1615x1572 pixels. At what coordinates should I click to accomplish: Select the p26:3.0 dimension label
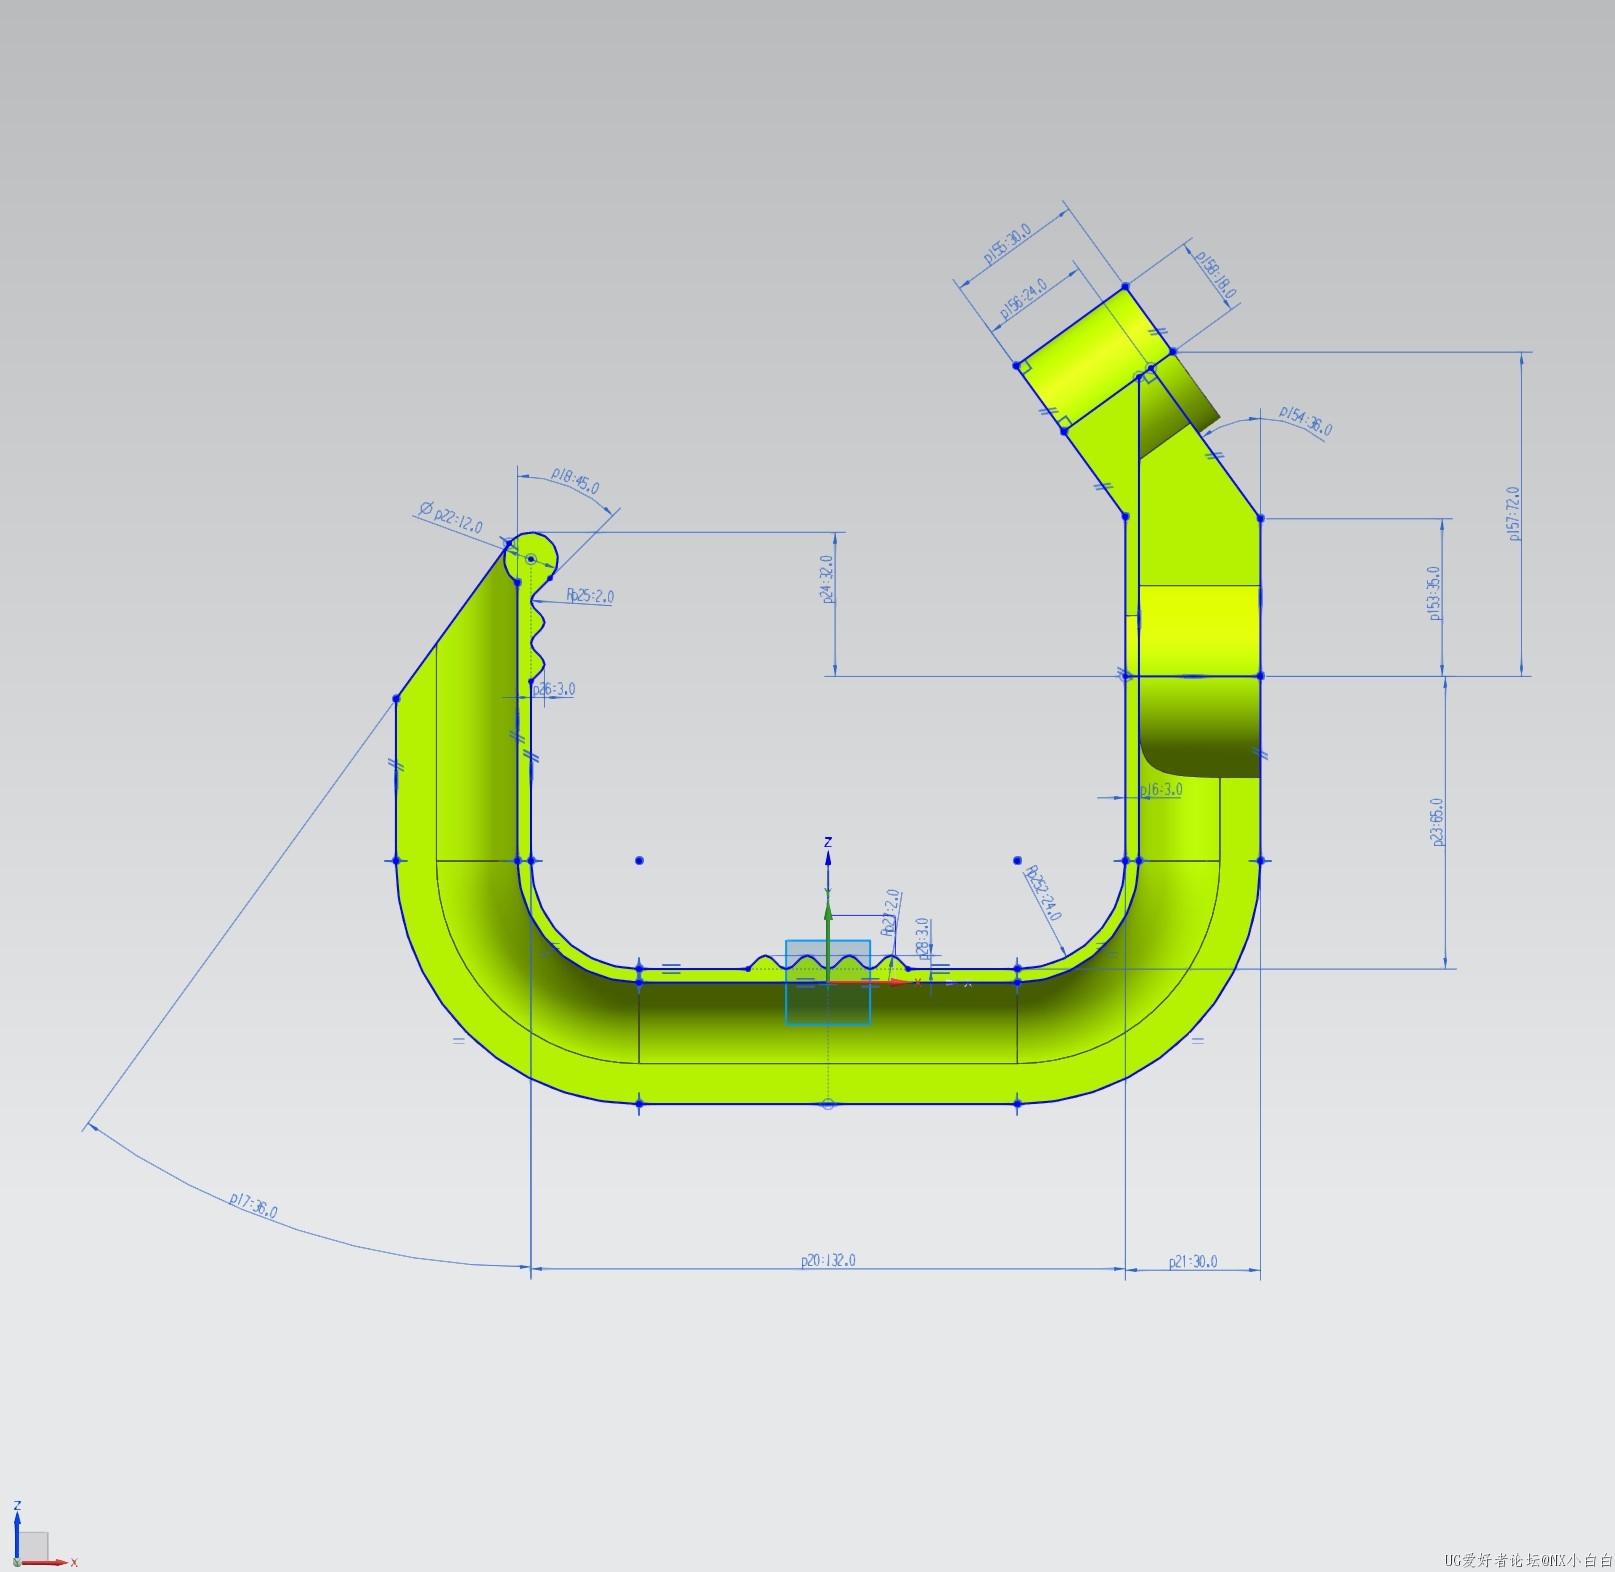point(554,689)
